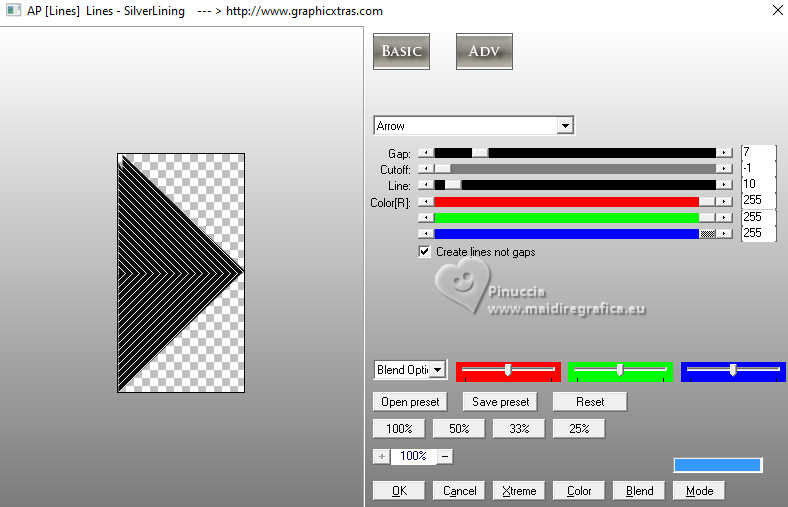
Task: Click the Save preset button
Action: [x=500, y=402]
